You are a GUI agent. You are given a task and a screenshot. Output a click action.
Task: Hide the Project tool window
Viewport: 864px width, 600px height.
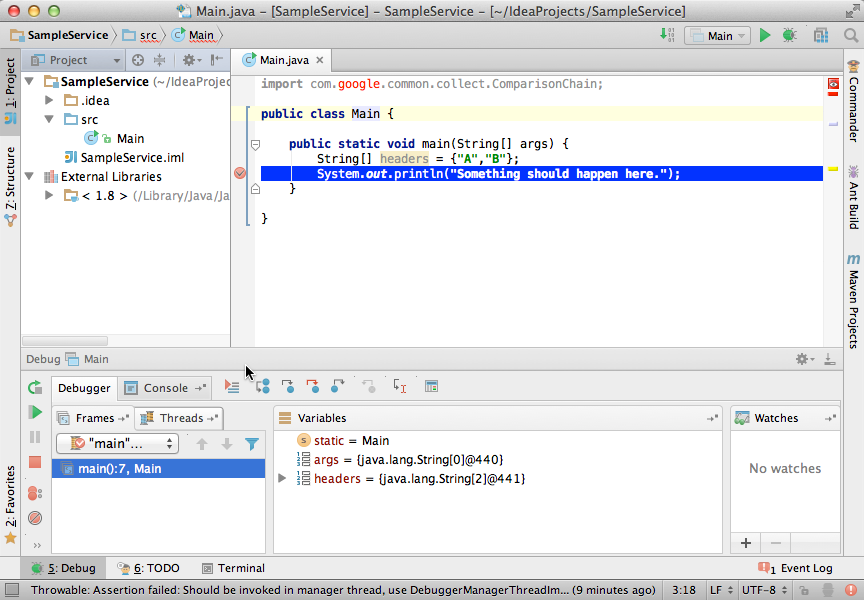(x=217, y=60)
